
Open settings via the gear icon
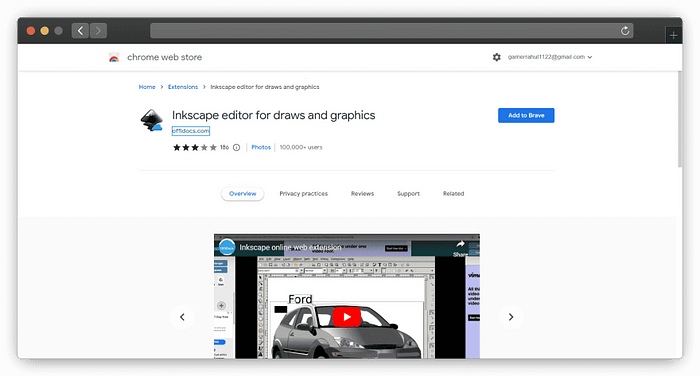(x=496, y=57)
